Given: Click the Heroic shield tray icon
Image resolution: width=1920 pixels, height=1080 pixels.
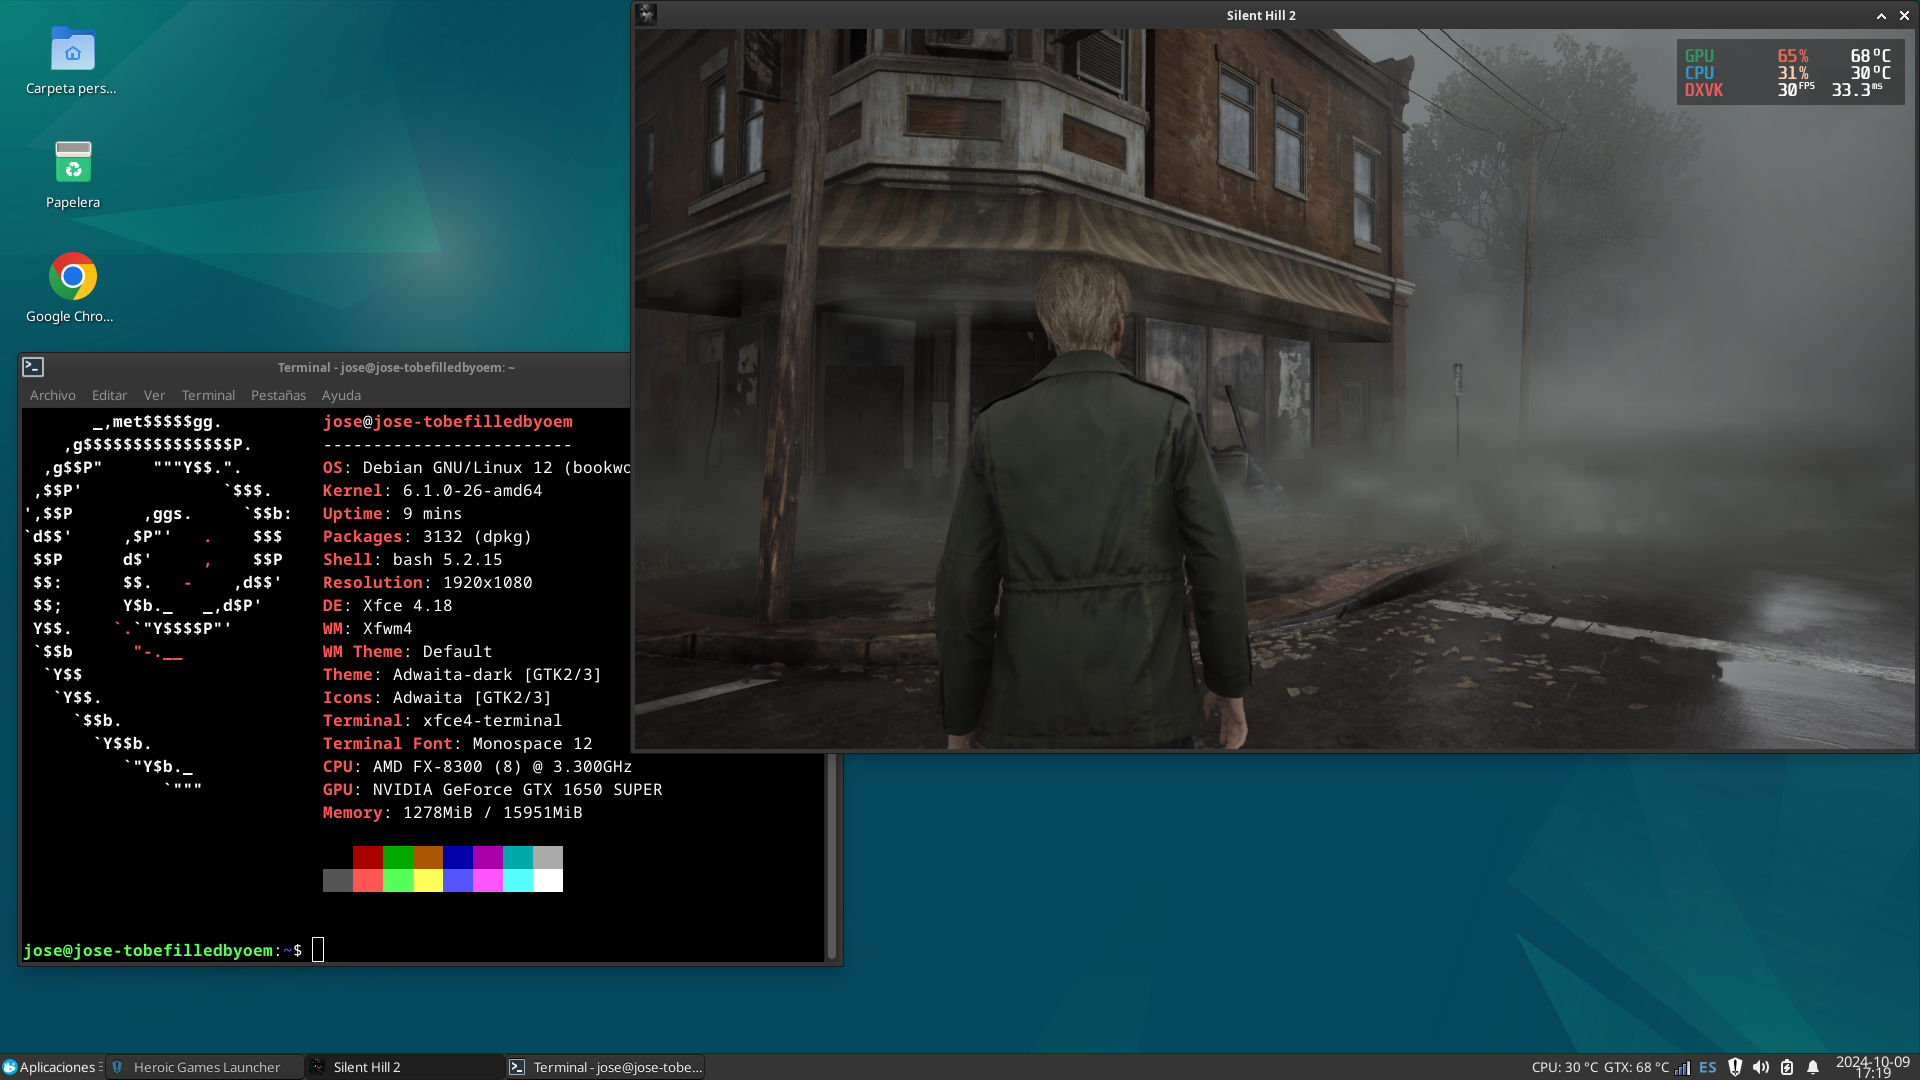Looking at the screenshot, I should tap(1735, 1067).
